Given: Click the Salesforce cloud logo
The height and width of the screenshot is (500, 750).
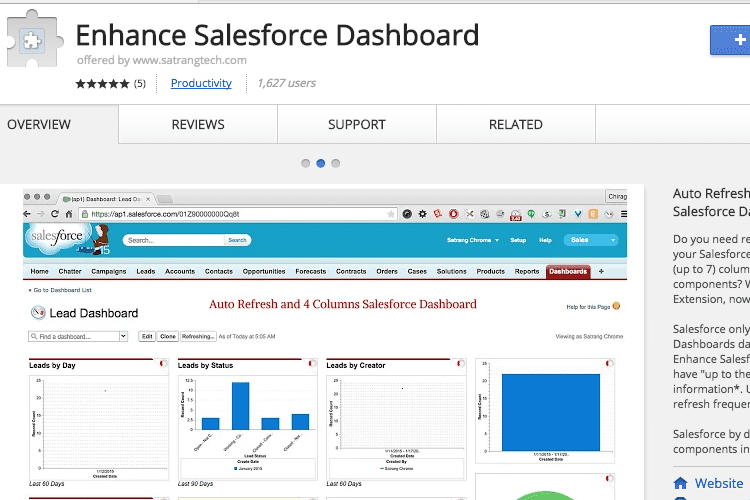Looking at the screenshot, I should tap(56, 238).
